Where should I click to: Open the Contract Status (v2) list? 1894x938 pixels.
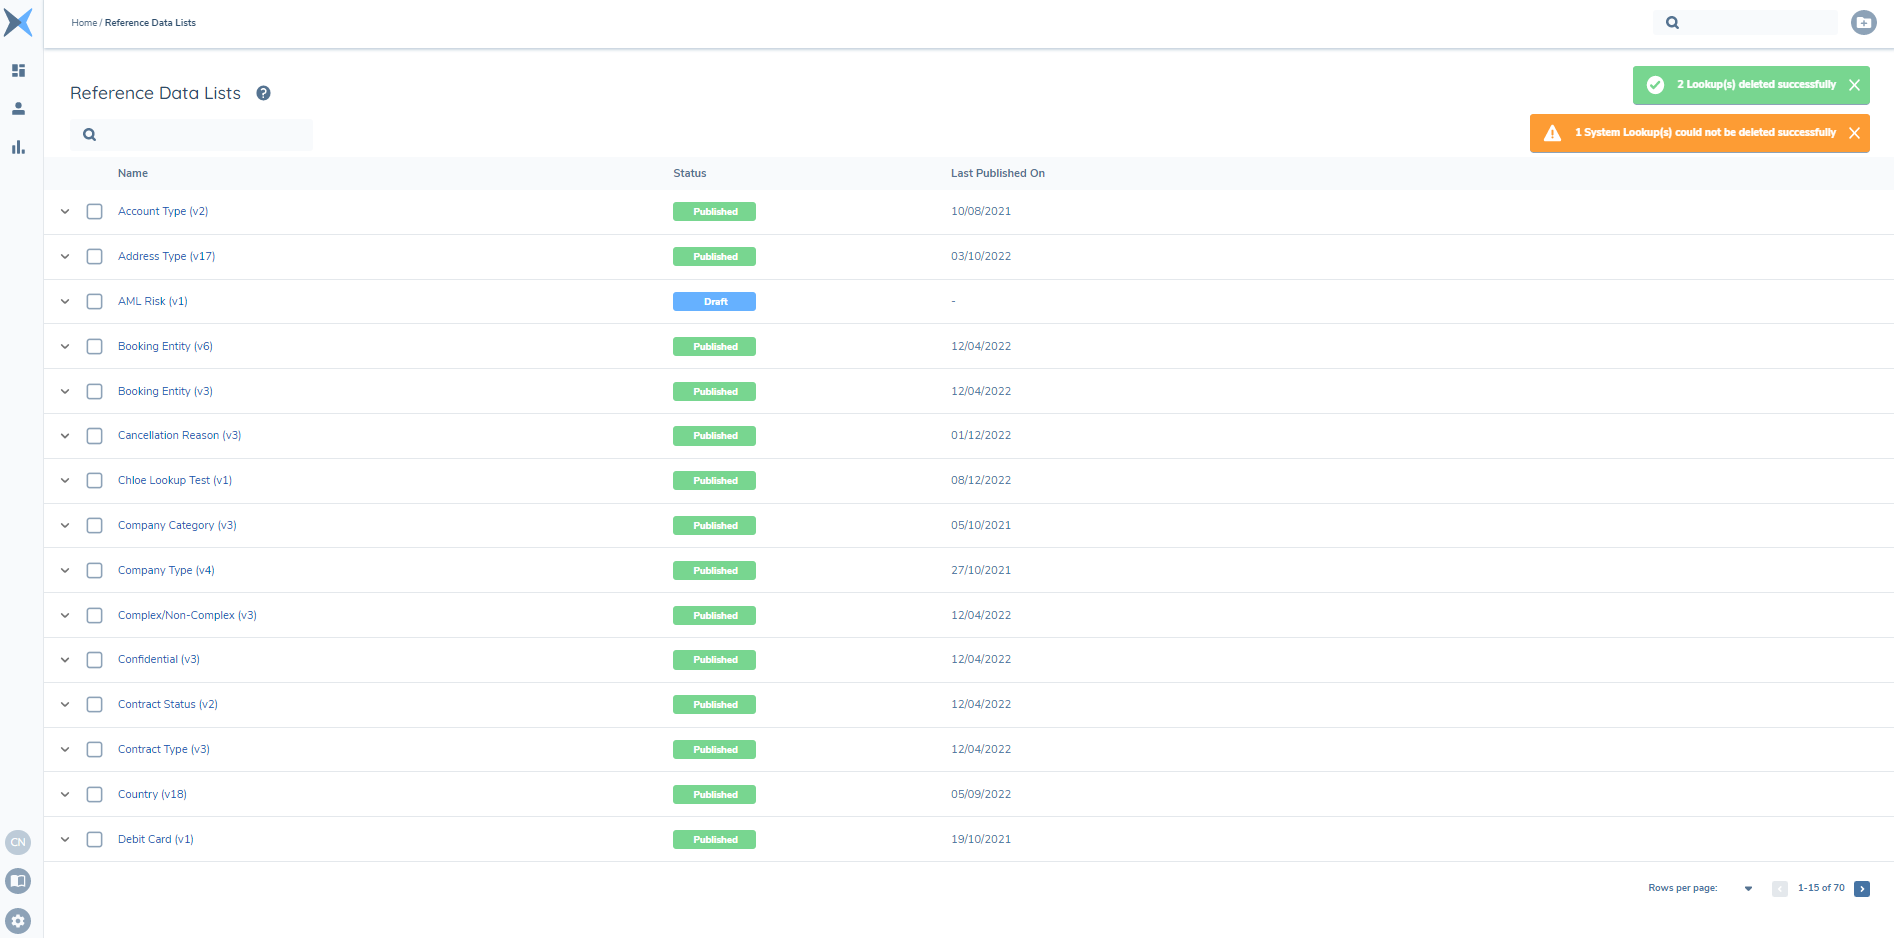pyautogui.click(x=167, y=704)
